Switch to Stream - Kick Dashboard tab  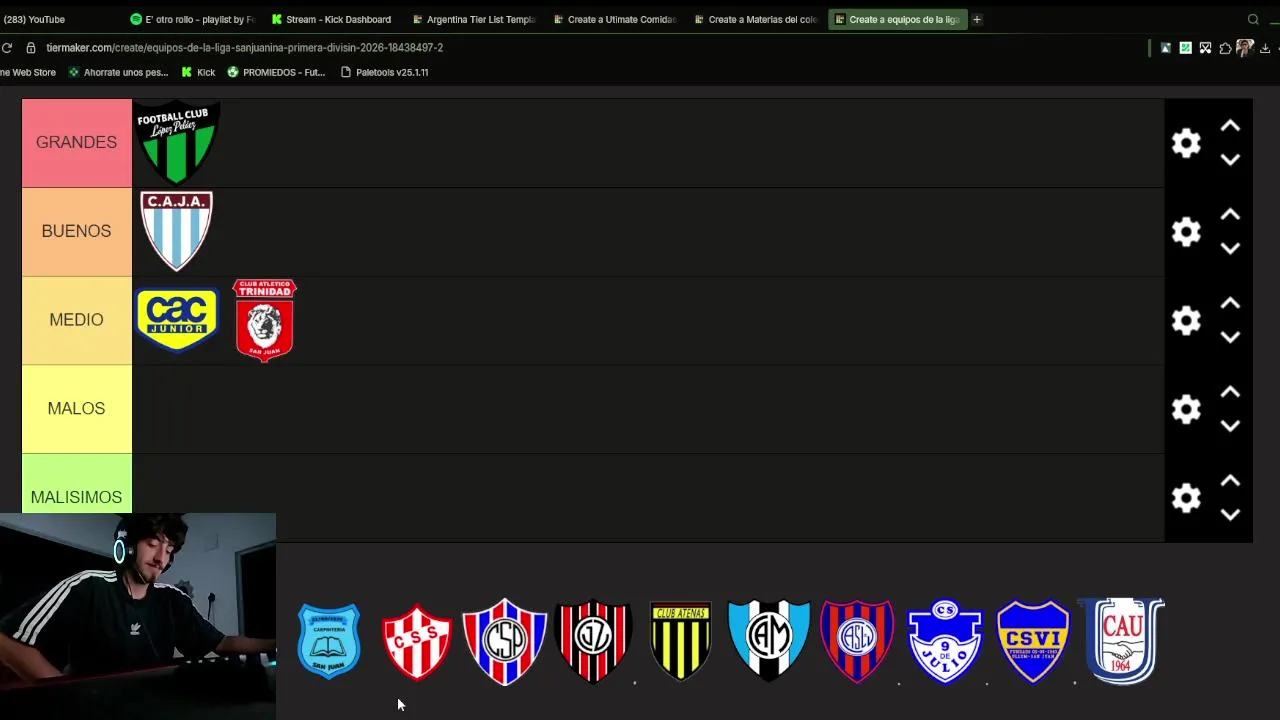coord(332,19)
